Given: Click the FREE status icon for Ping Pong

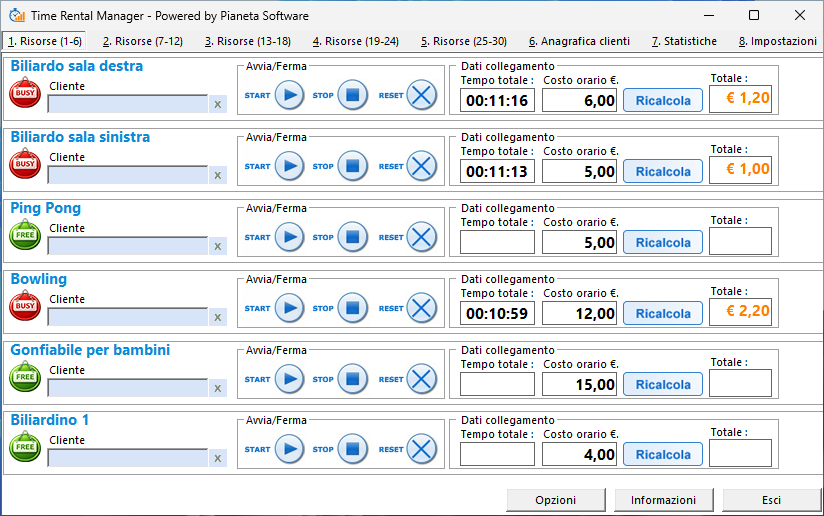Looking at the screenshot, I should (x=25, y=234).
